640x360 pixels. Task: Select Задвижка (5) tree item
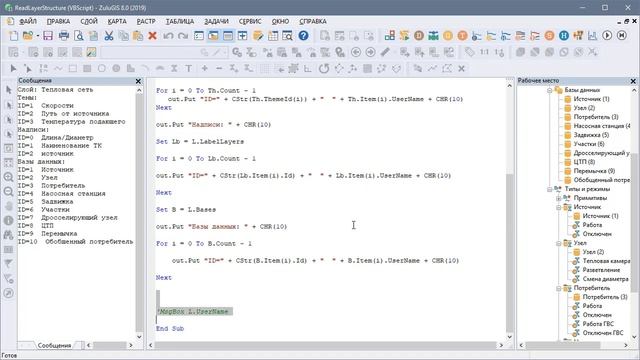click(591, 135)
